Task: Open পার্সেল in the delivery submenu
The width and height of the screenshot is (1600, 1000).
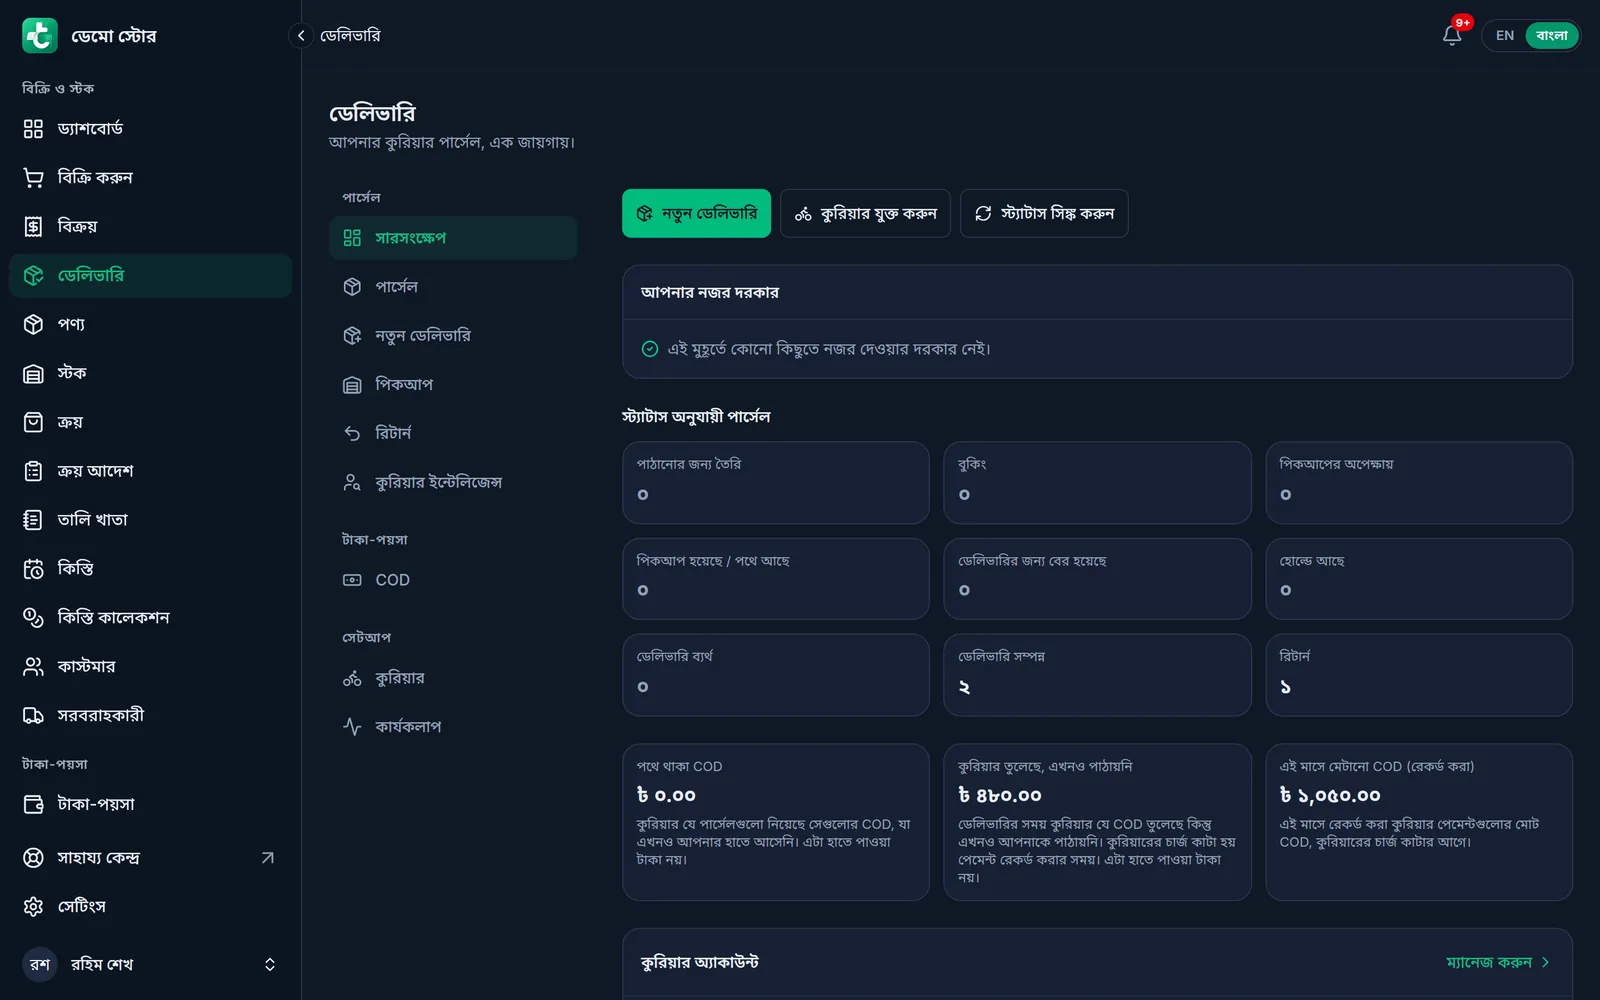Action: coord(453,287)
